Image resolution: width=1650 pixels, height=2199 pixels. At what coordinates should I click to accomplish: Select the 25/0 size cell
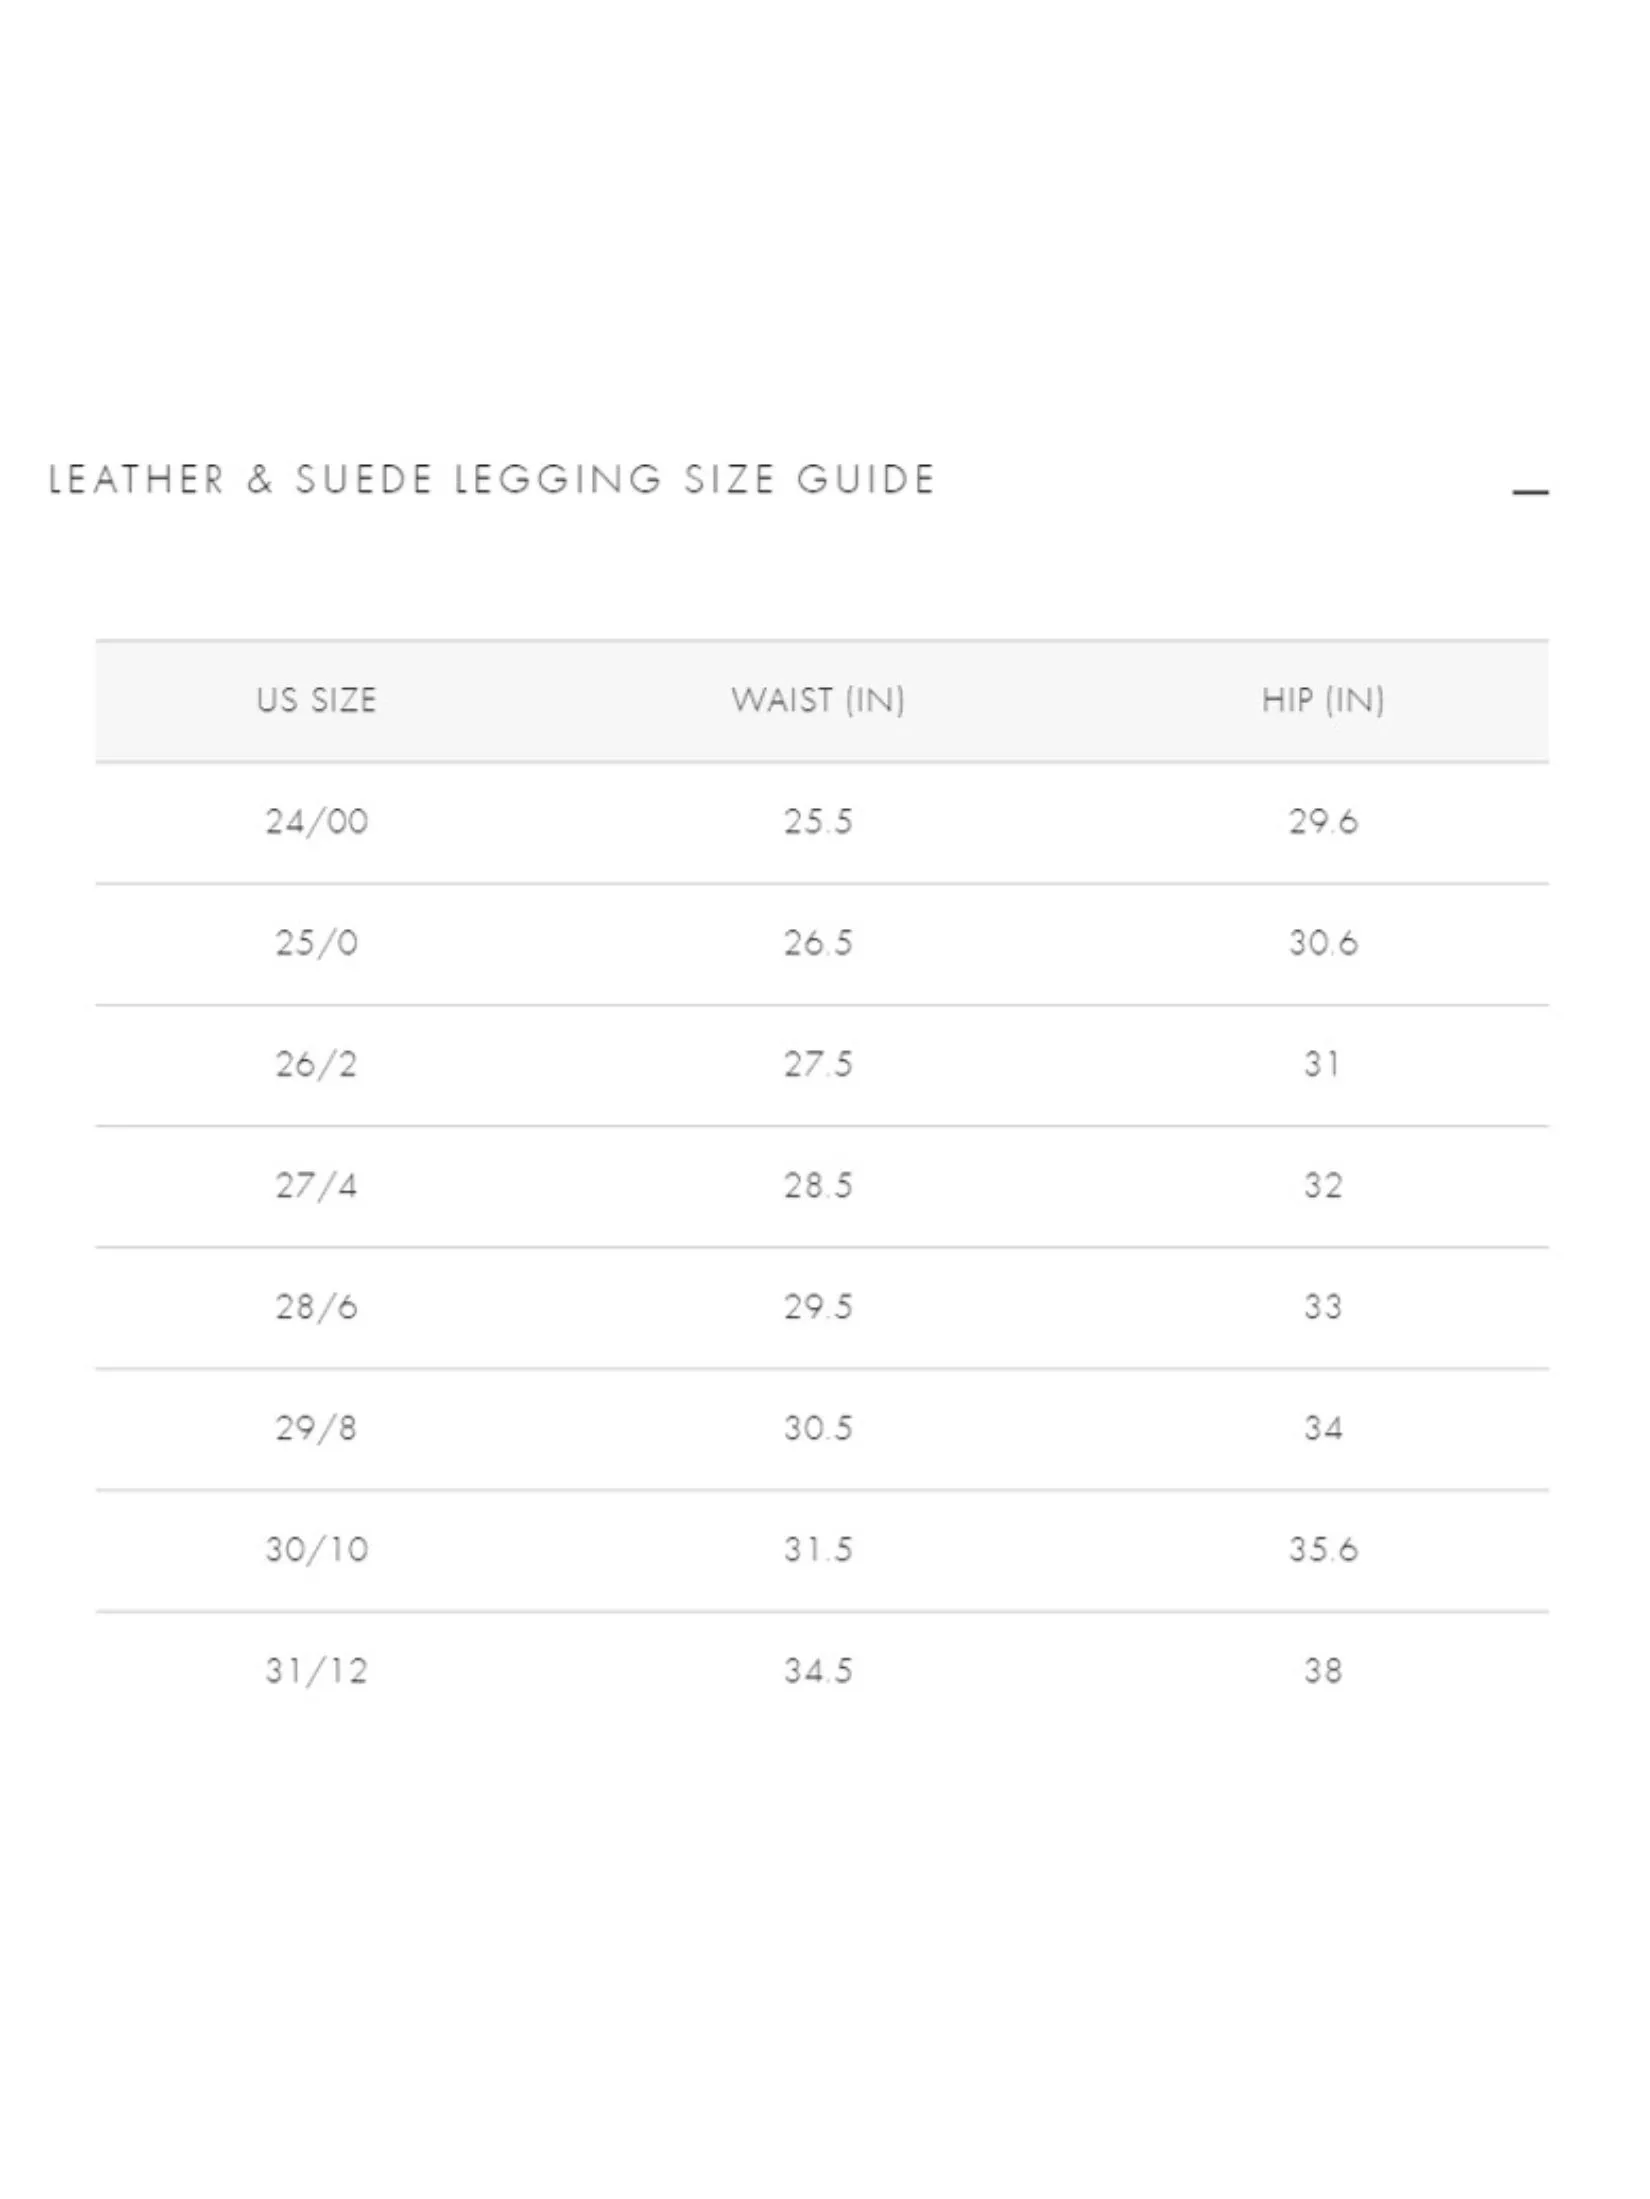click(x=316, y=943)
